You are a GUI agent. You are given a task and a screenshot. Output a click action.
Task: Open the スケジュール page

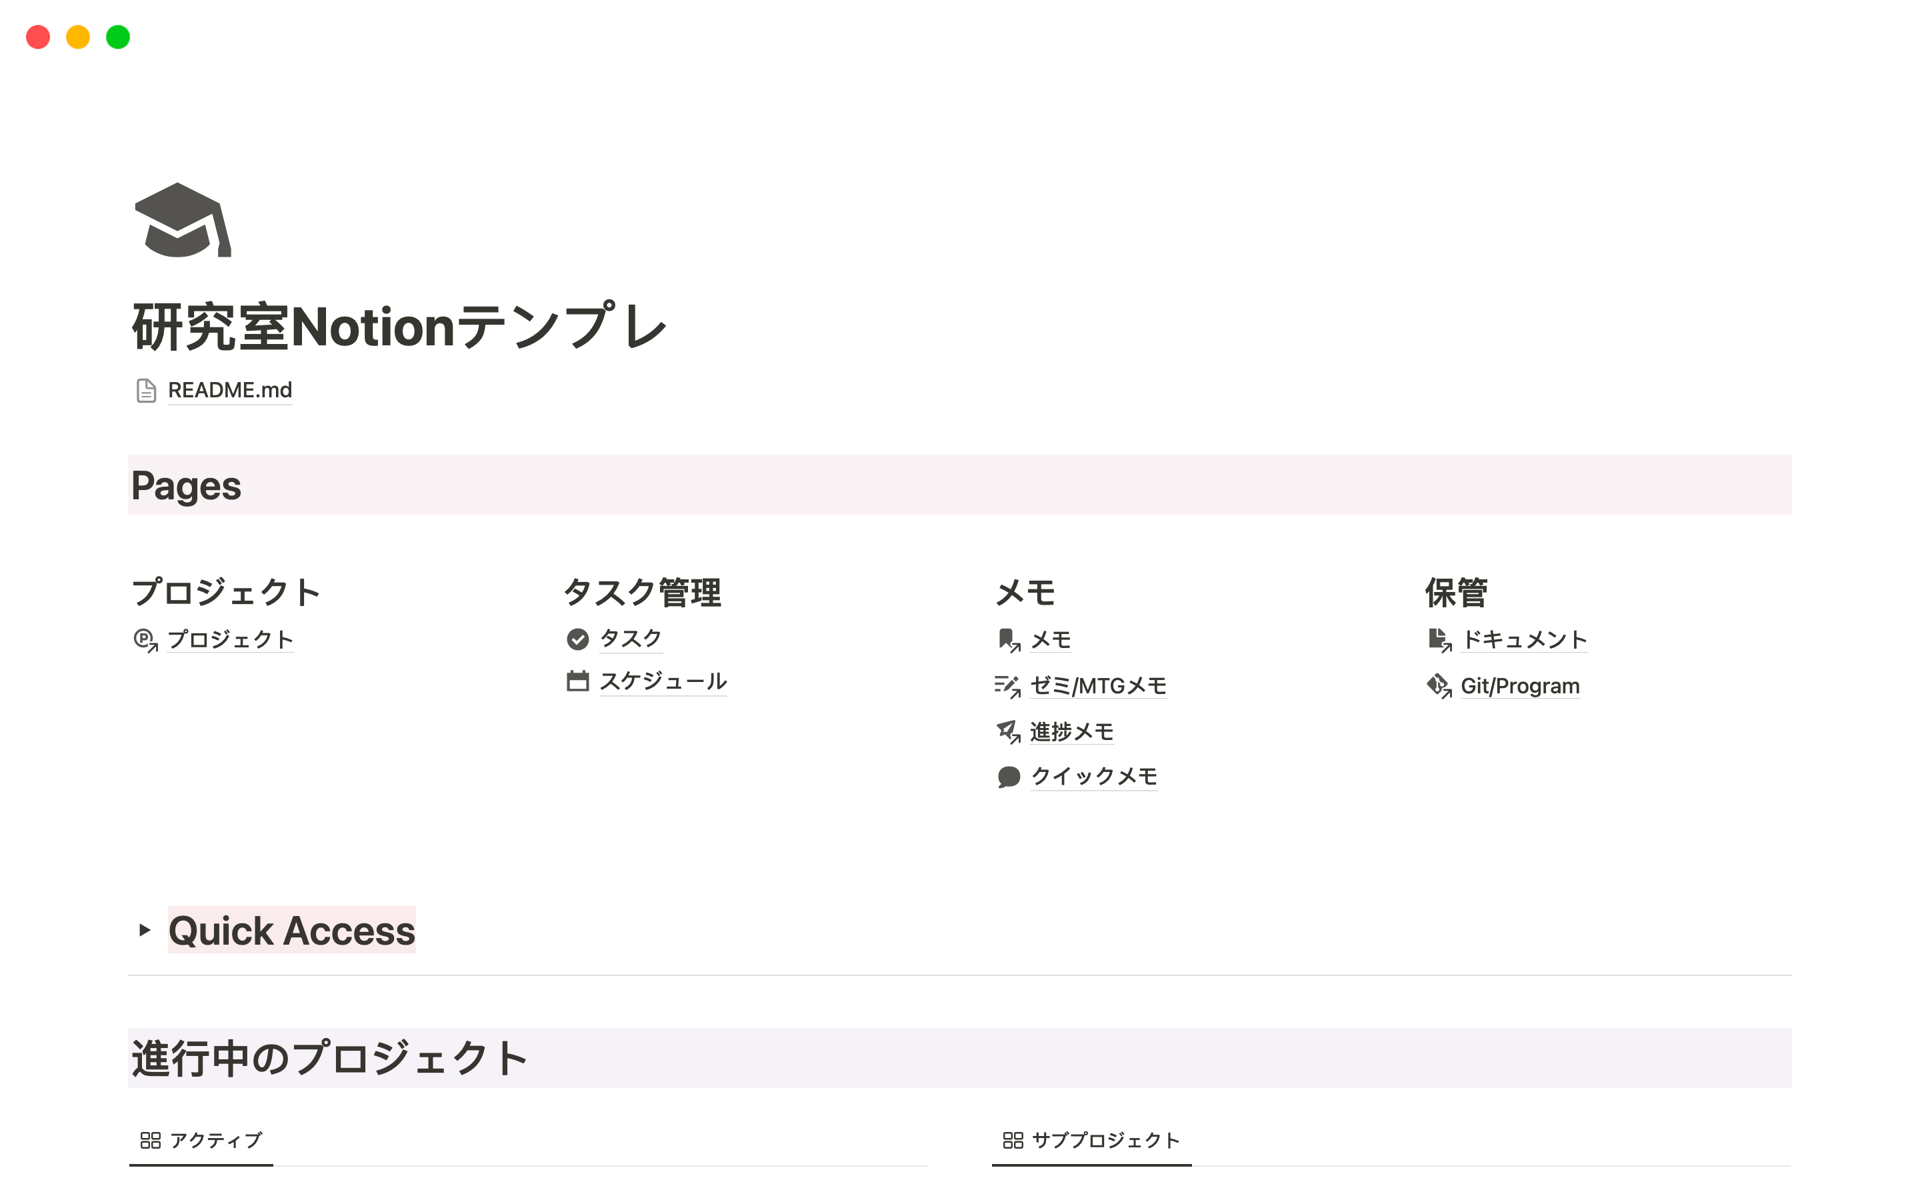[663, 681]
